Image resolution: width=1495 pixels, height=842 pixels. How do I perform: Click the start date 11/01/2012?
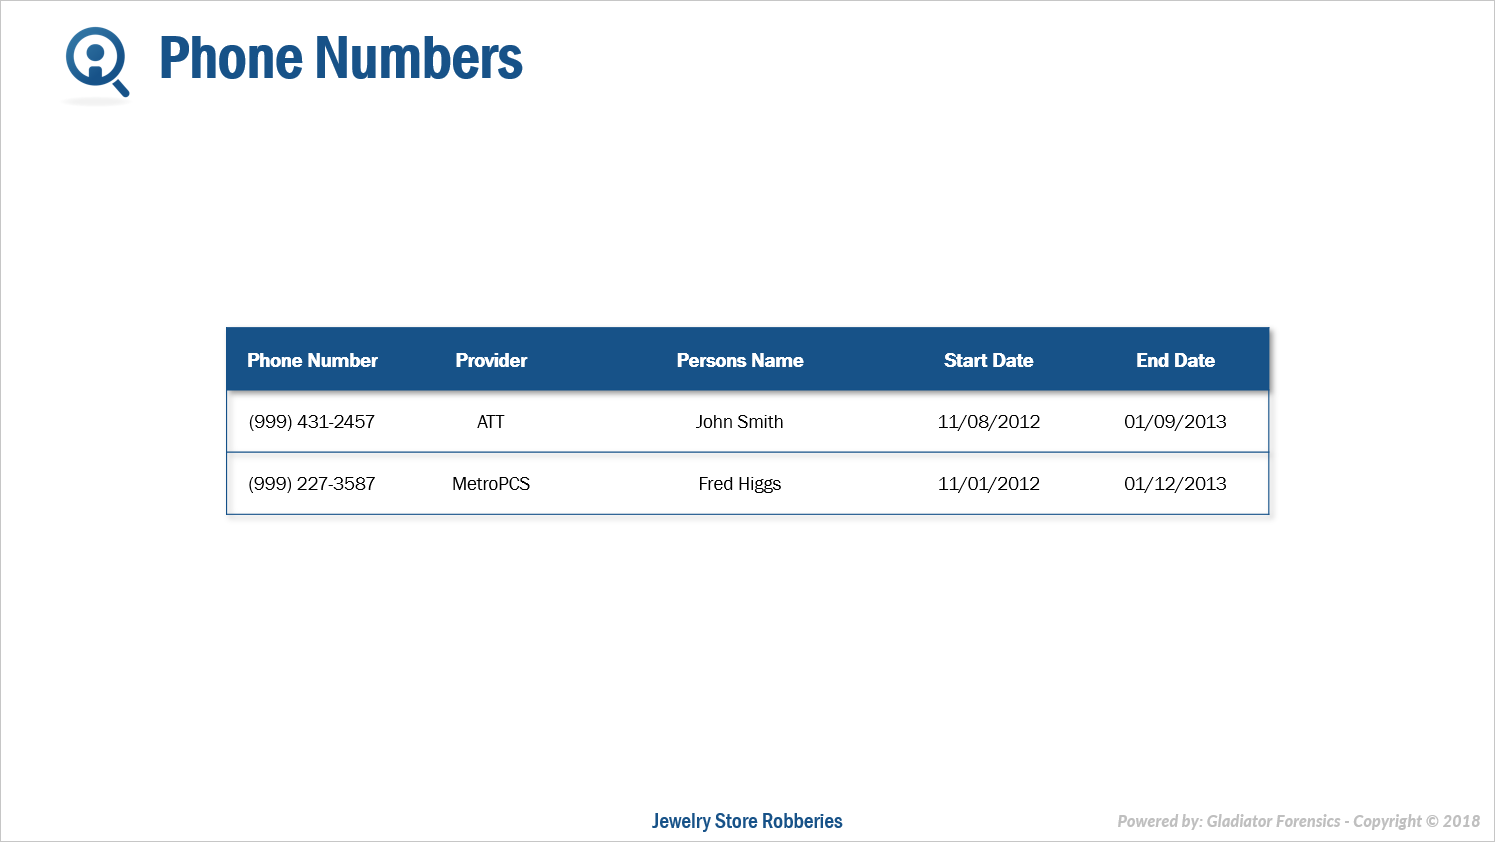coord(988,484)
